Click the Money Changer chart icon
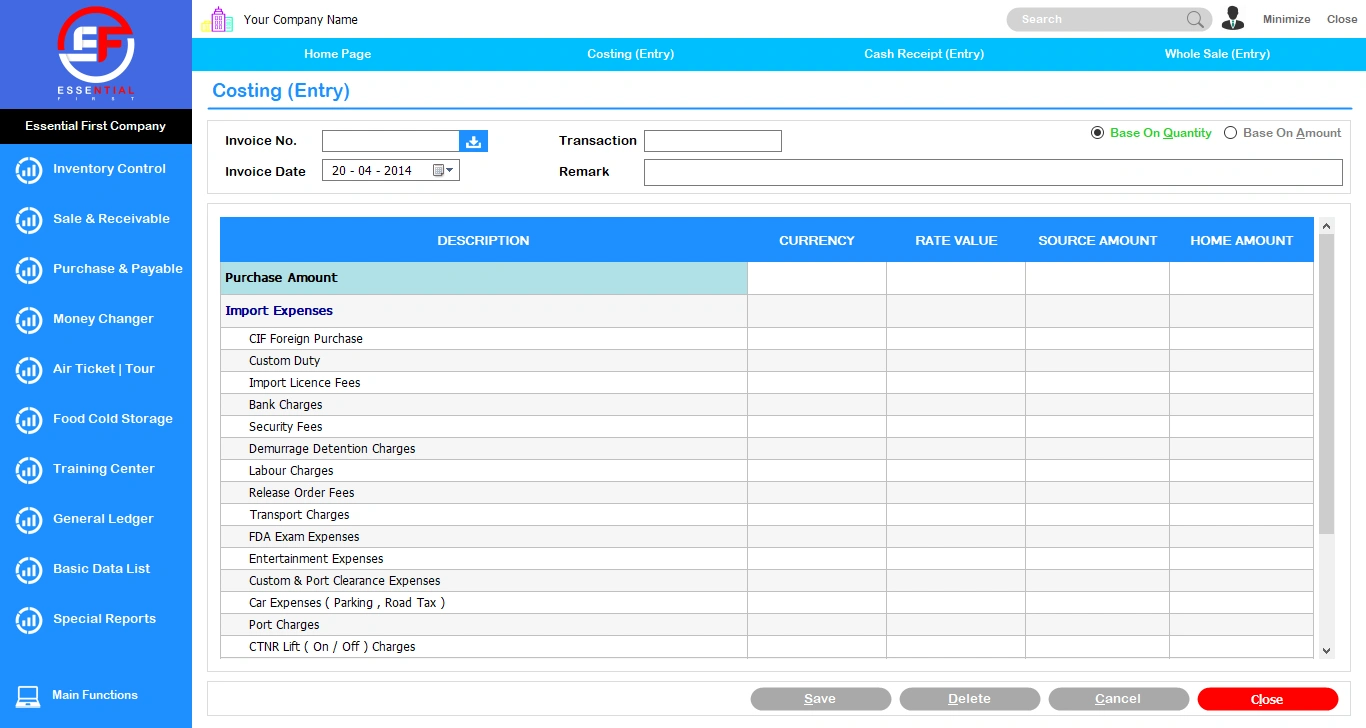 coord(29,320)
